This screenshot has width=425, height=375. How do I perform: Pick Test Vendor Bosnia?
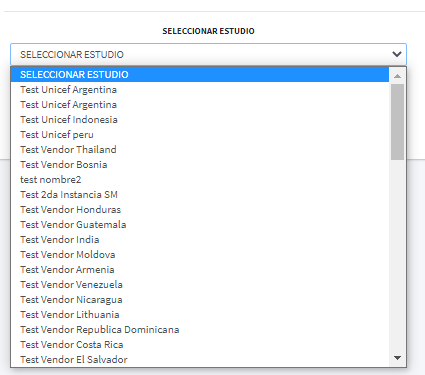(200, 165)
